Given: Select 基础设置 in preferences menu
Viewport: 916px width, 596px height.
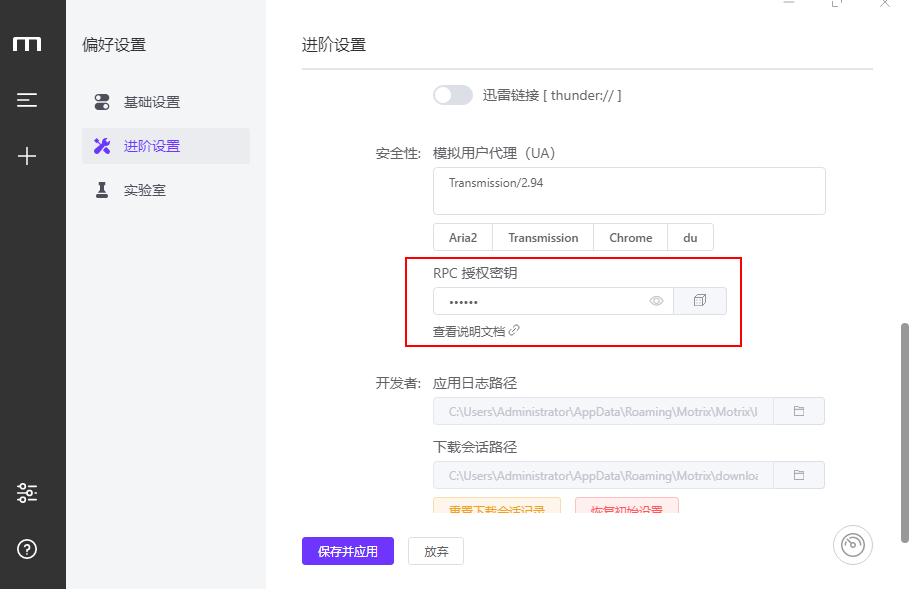Looking at the screenshot, I should (152, 102).
